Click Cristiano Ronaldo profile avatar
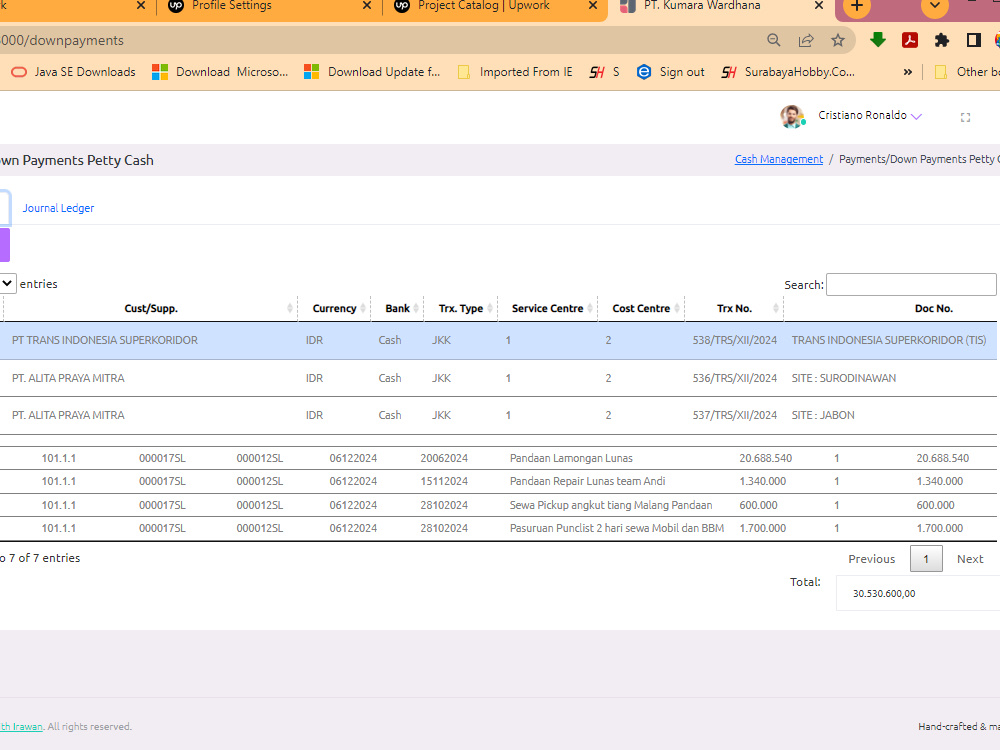 [792, 117]
